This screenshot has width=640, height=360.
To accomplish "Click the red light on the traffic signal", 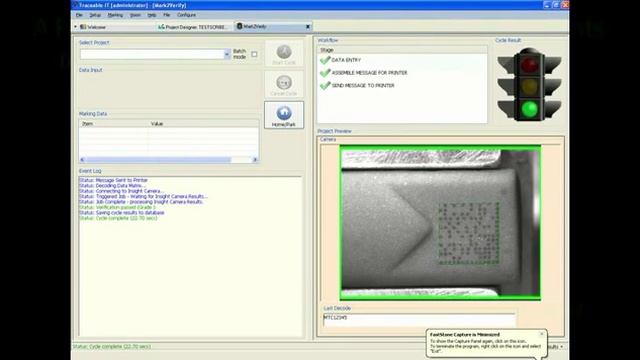I will [529, 64].
